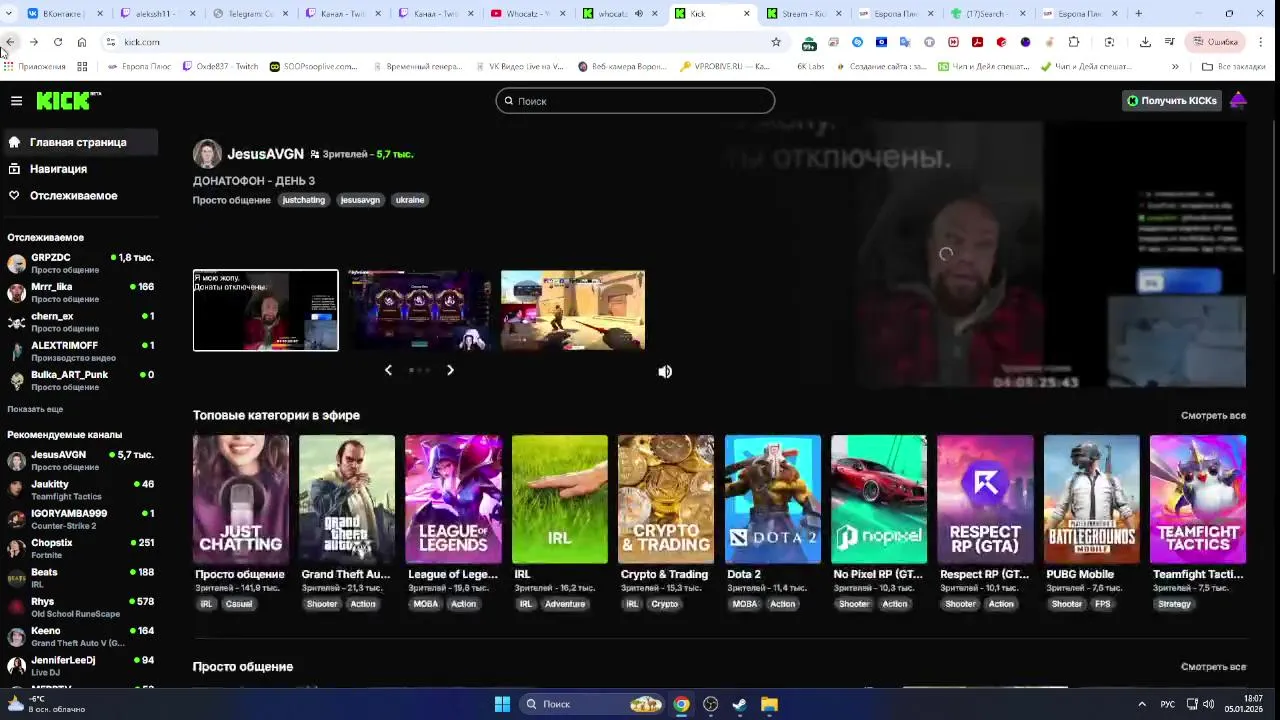
Task: Go to Главная страница in sidebar
Action: point(80,142)
